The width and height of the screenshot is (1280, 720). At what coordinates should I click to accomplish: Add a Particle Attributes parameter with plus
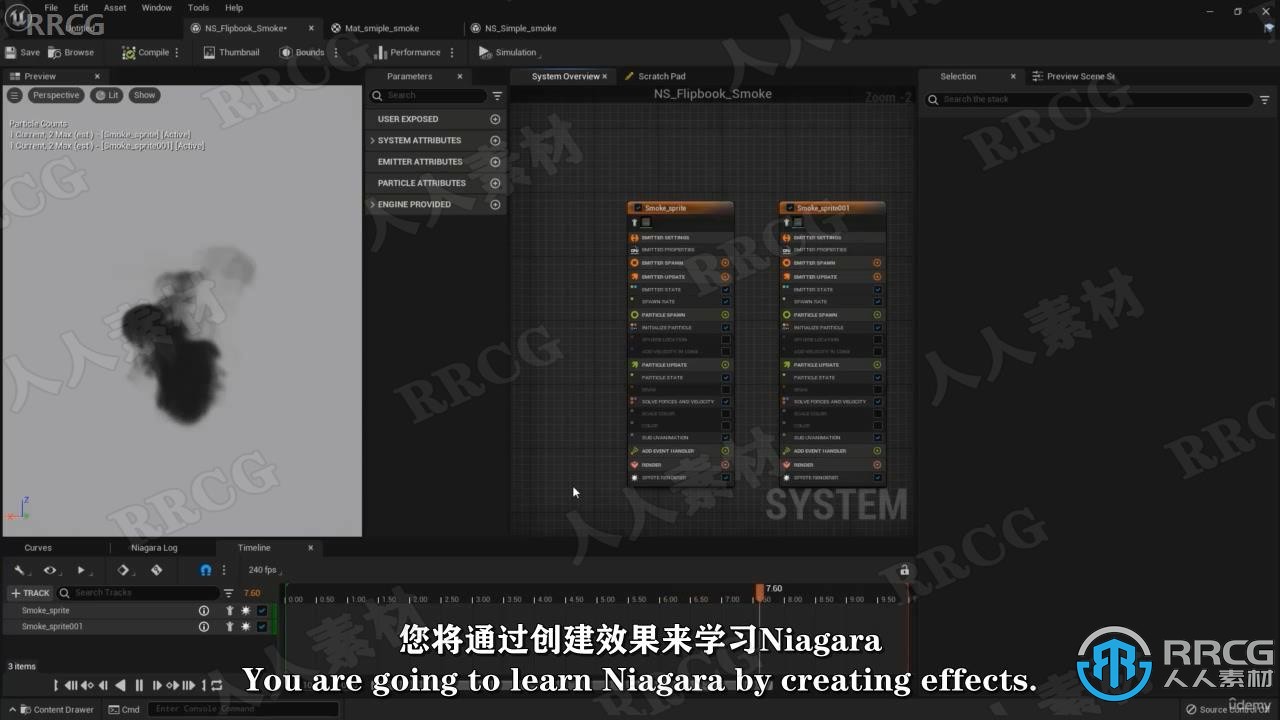click(x=495, y=183)
